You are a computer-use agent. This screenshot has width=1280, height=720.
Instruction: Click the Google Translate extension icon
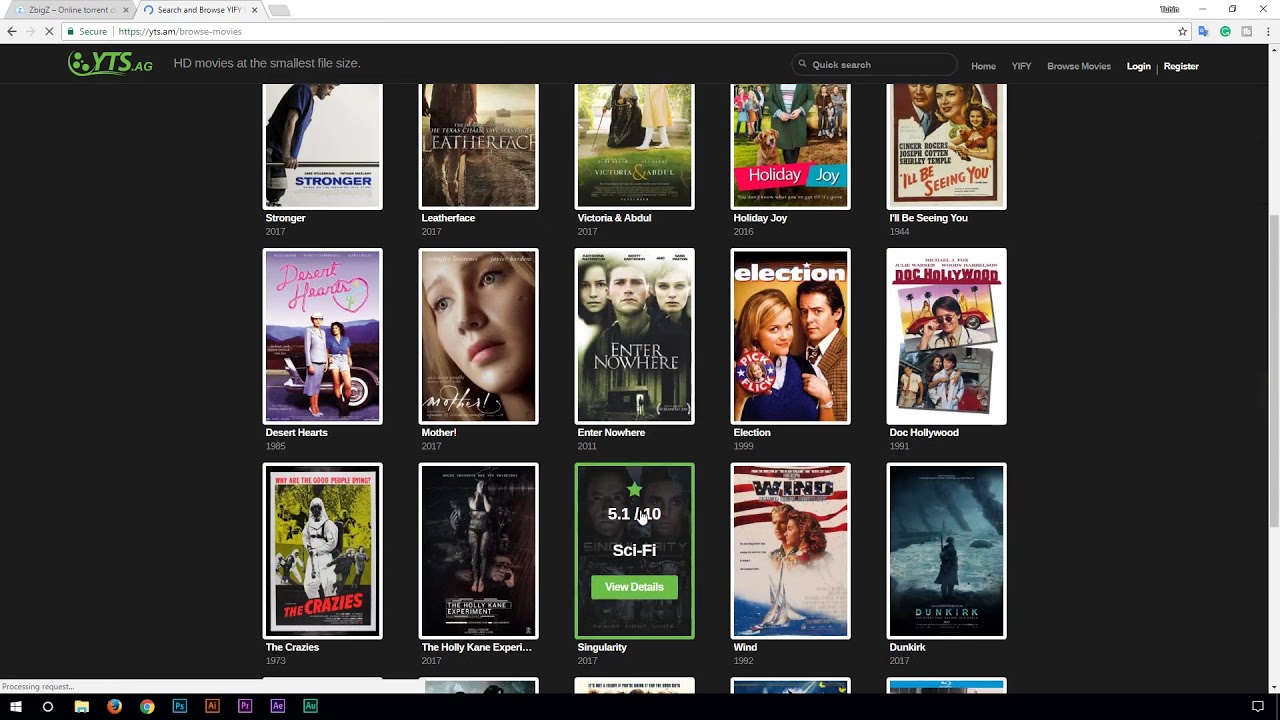(x=1203, y=32)
